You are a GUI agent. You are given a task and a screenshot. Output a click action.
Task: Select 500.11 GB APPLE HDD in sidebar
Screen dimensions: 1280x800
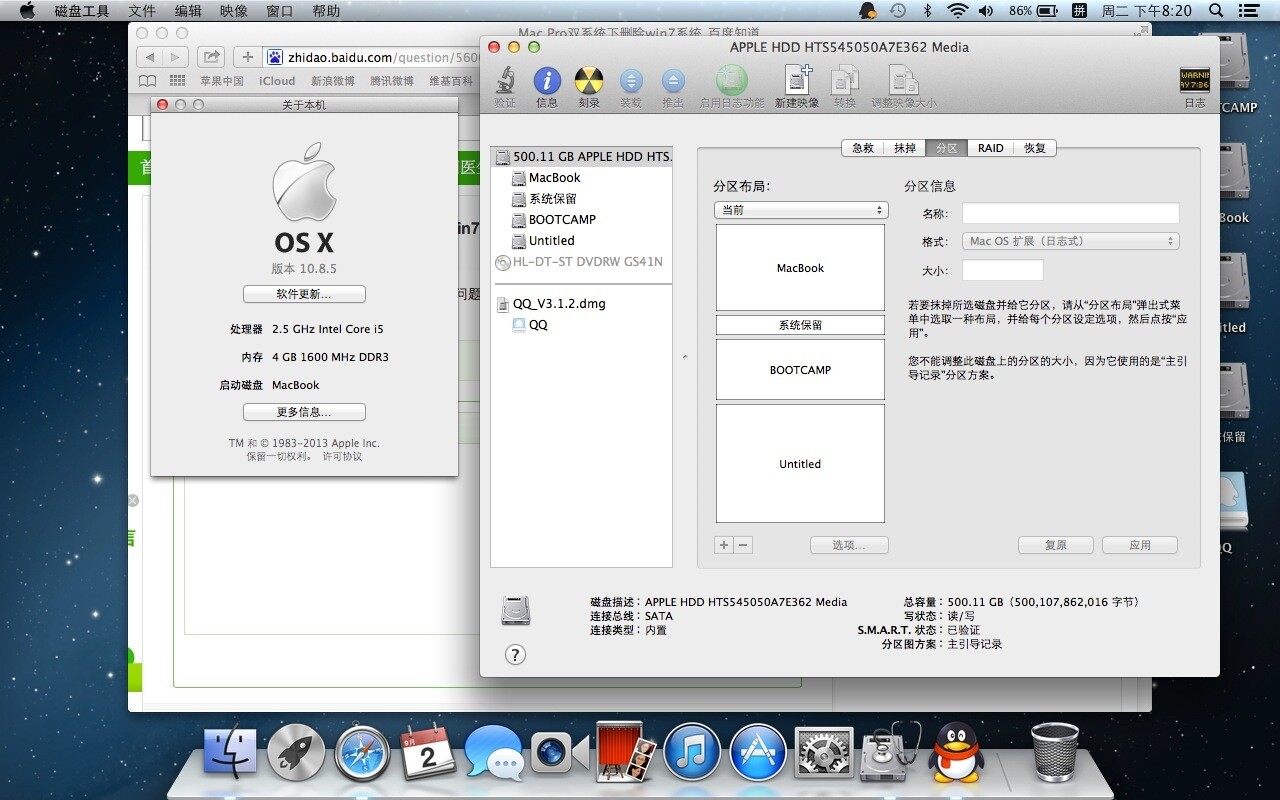pos(582,157)
